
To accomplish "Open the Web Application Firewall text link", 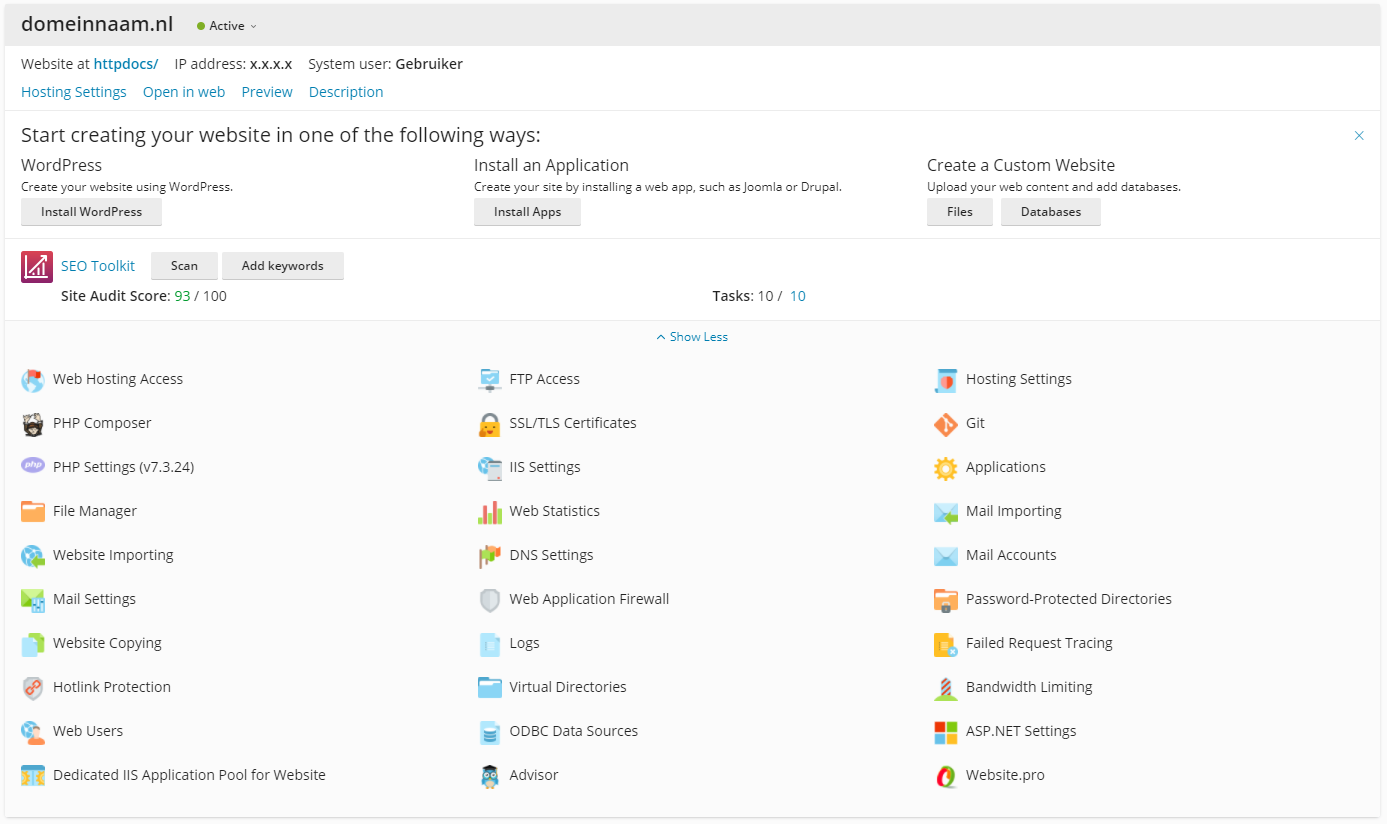I will [589, 599].
